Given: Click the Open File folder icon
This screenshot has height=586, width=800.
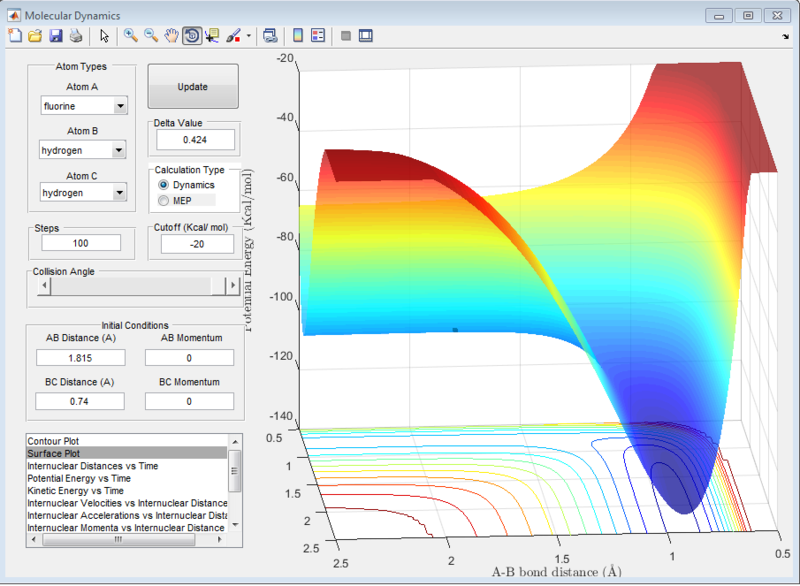Looking at the screenshot, I should point(35,36).
